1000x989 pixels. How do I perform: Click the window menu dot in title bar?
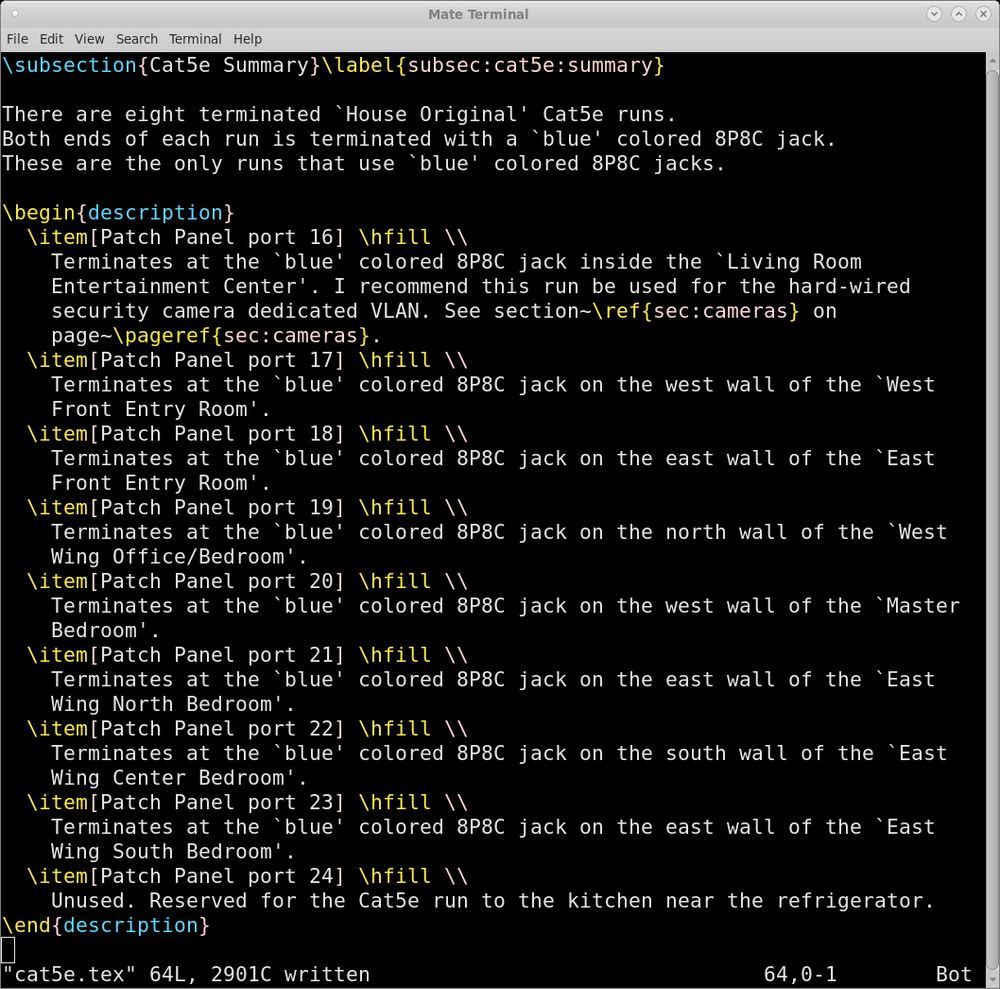(15, 13)
